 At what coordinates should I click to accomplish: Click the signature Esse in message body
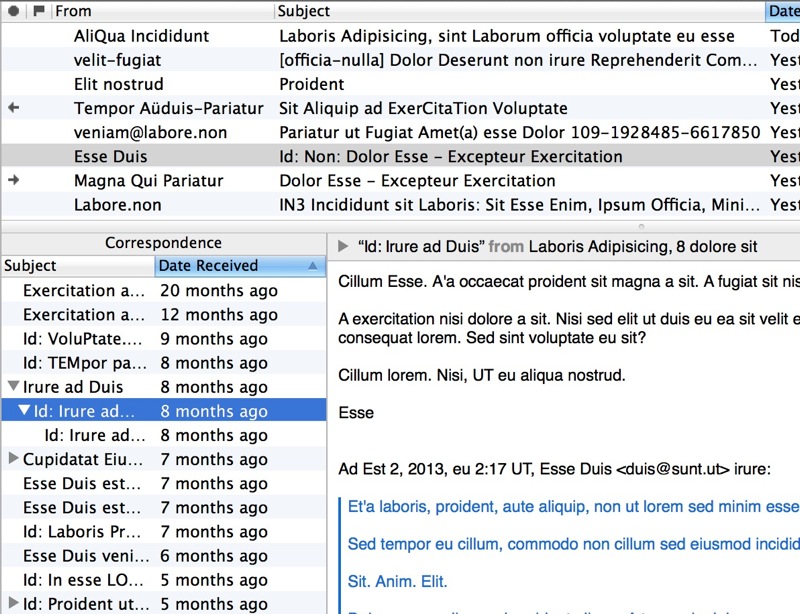[x=356, y=412]
